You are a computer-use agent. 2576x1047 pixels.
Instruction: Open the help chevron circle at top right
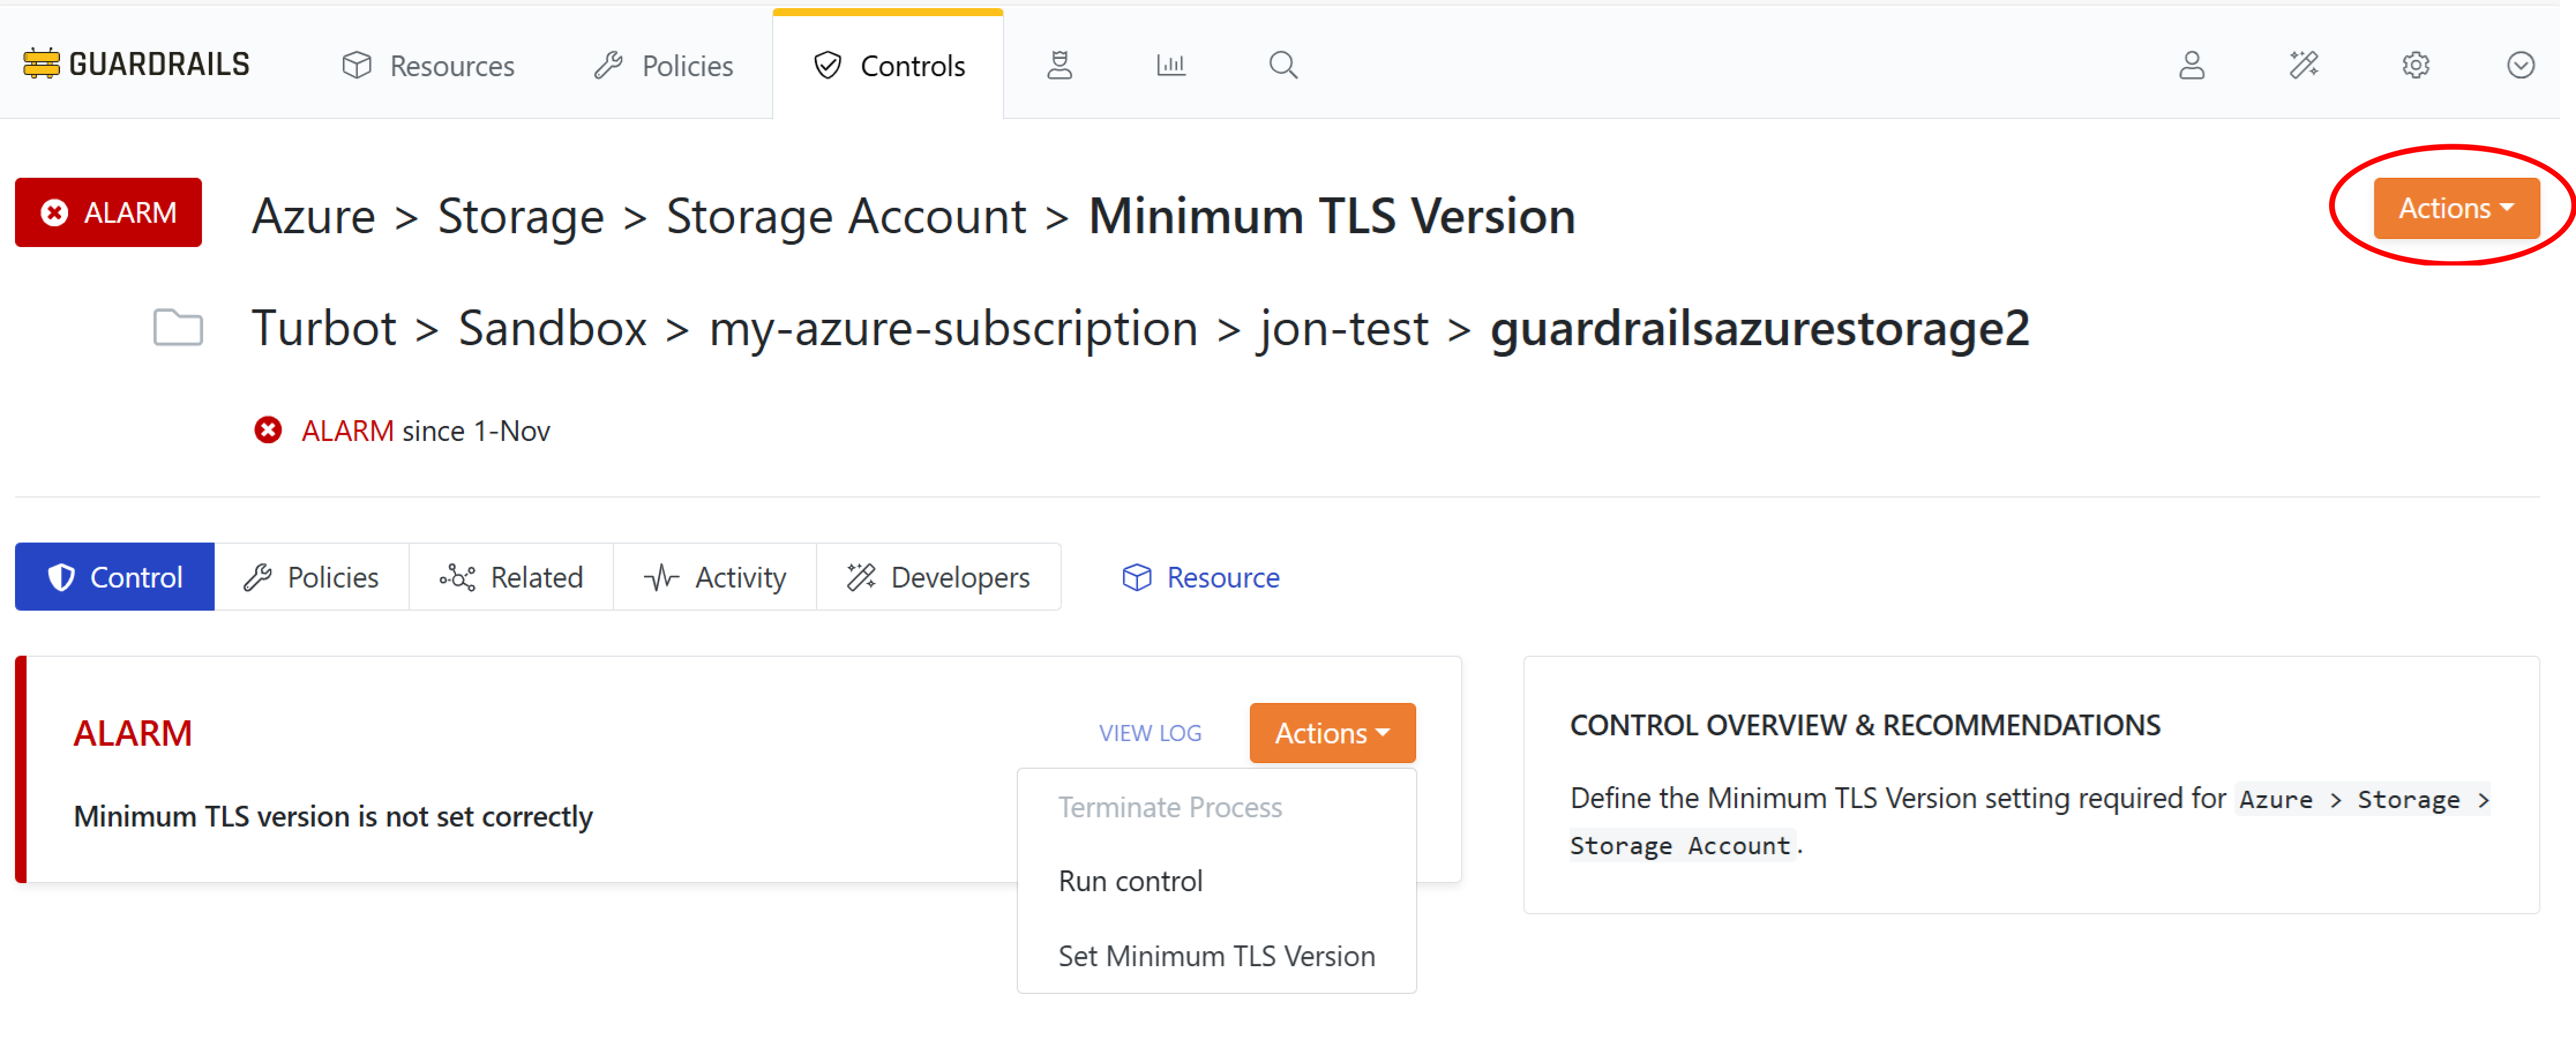pyautogui.click(x=2521, y=64)
